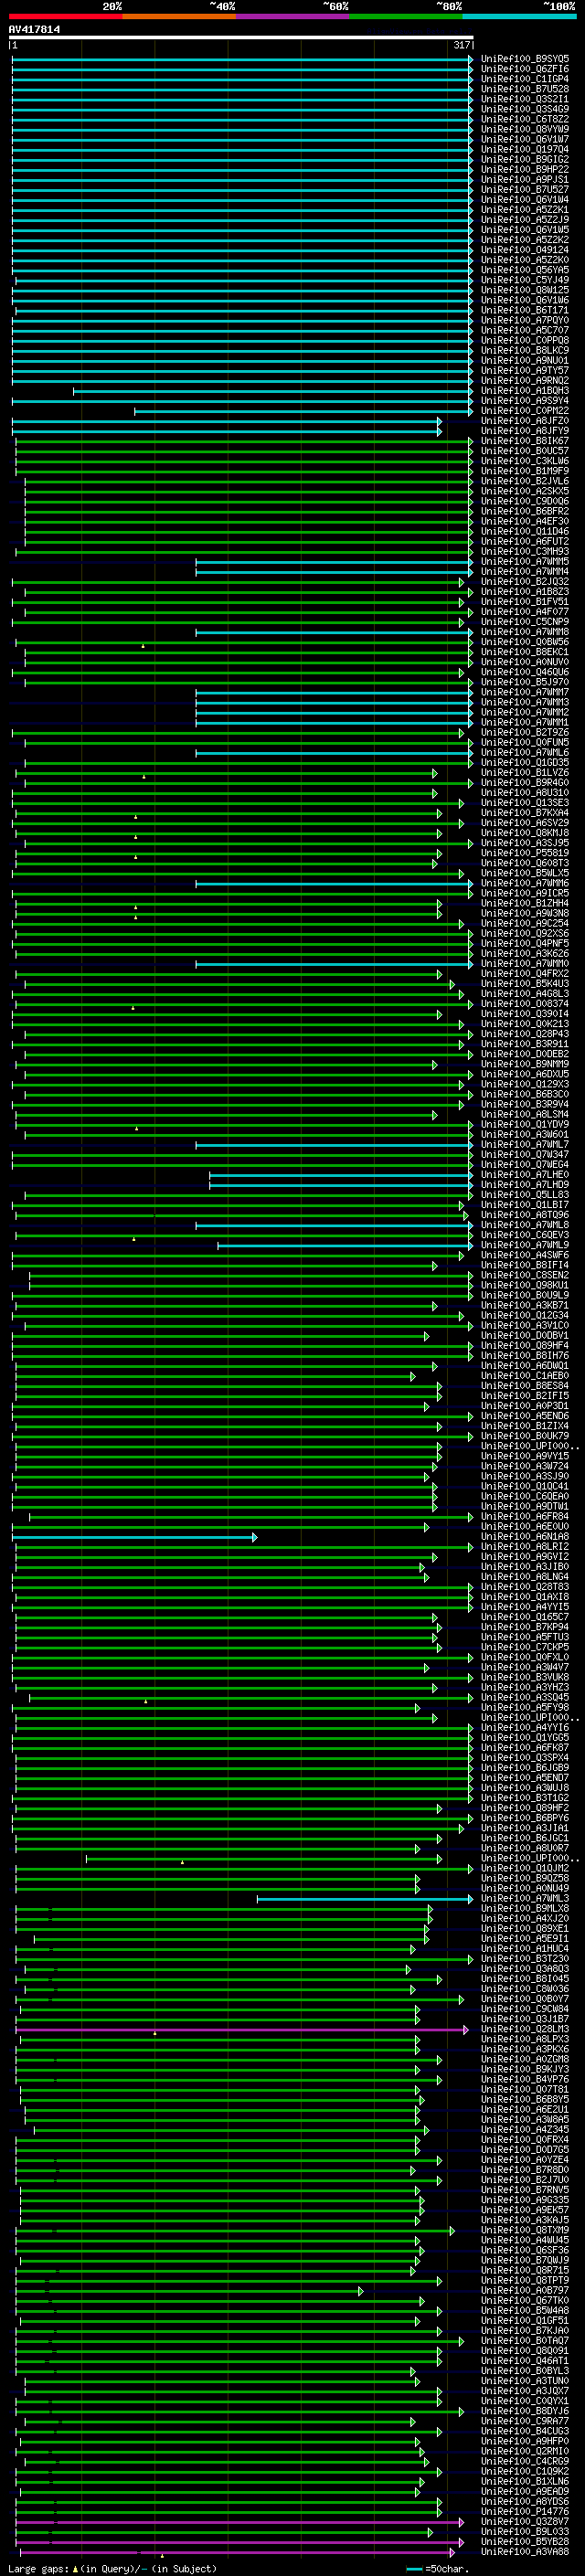The height and width of the screenshot is (2576, 585).
Task: Click hit label UniRef100_B2T9Z6
Action: tap(525, 733)
